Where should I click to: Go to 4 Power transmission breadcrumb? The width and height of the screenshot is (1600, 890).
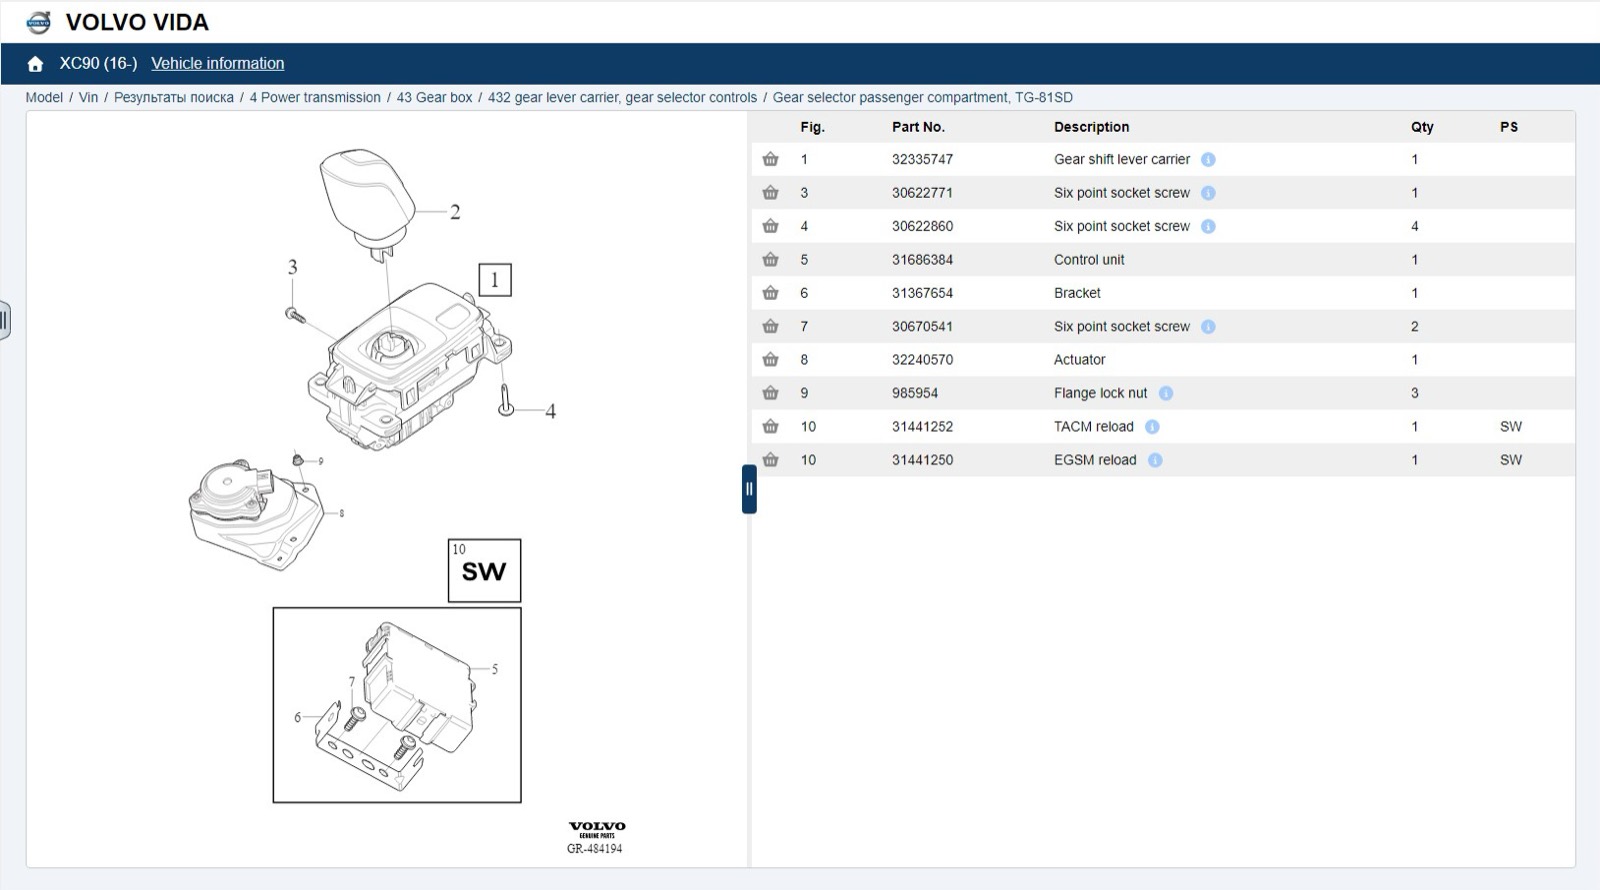(x=315, y=97)
